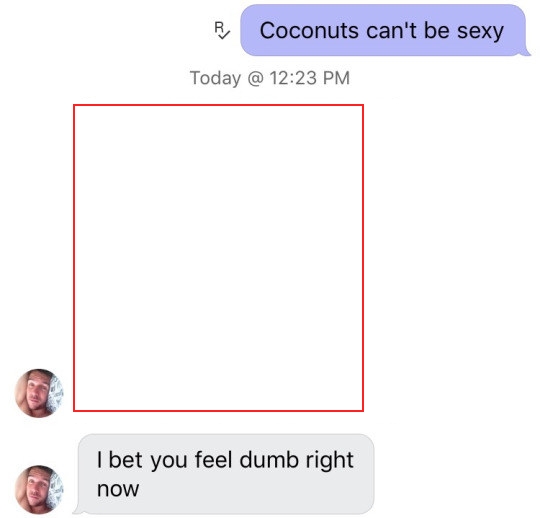540x518 pixels.
Task: Open profile from avatar beside image attachment
Action: click(39, 393)
